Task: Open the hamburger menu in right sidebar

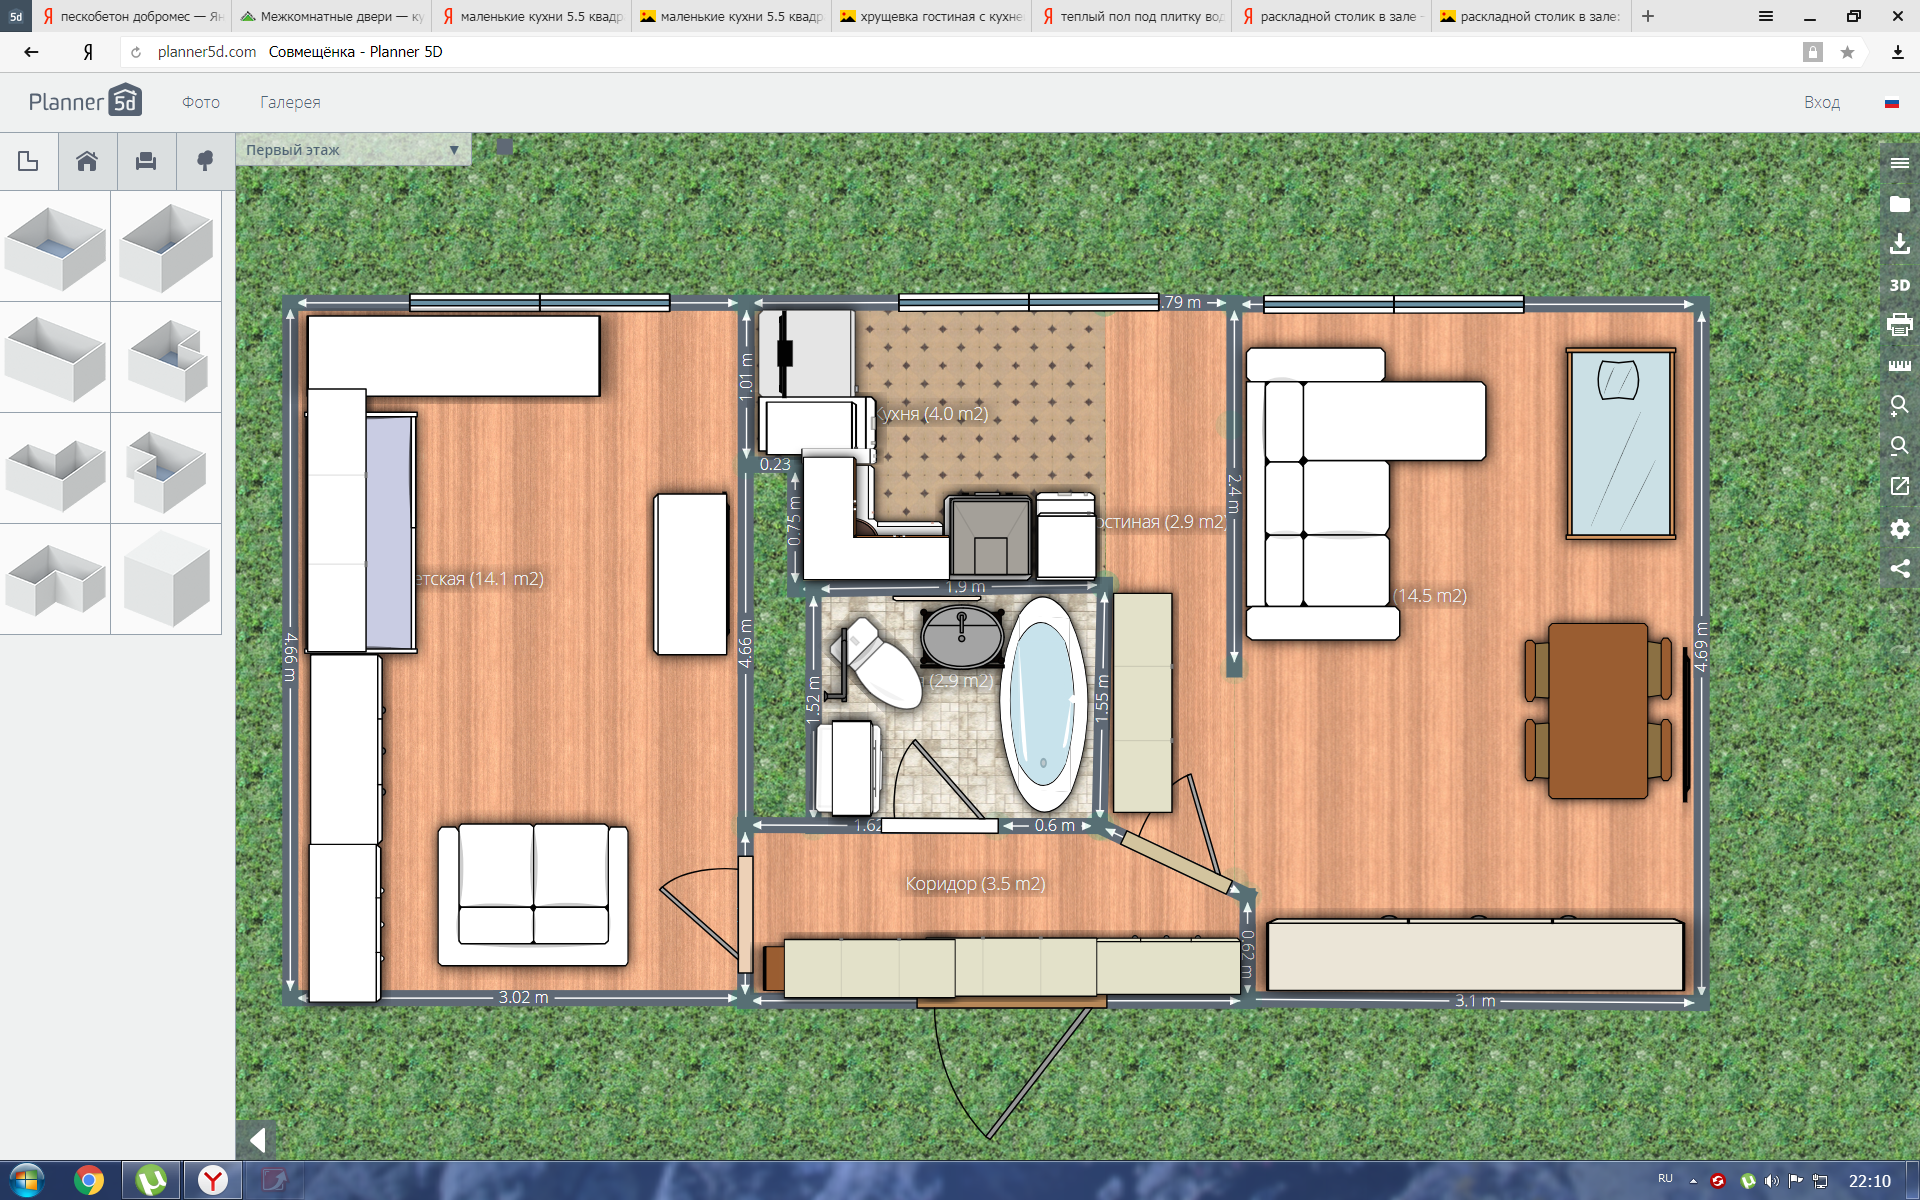Action: [1899, 163]
